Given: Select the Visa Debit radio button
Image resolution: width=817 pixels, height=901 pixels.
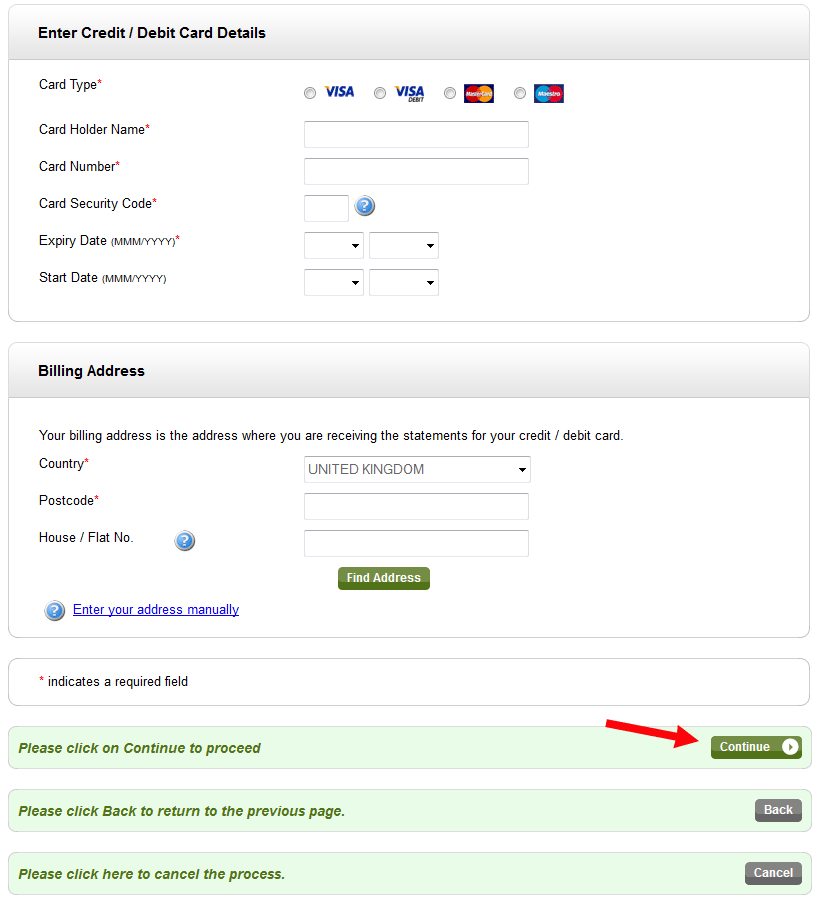Looking at the screenshot, I should (x=380, y=93).
